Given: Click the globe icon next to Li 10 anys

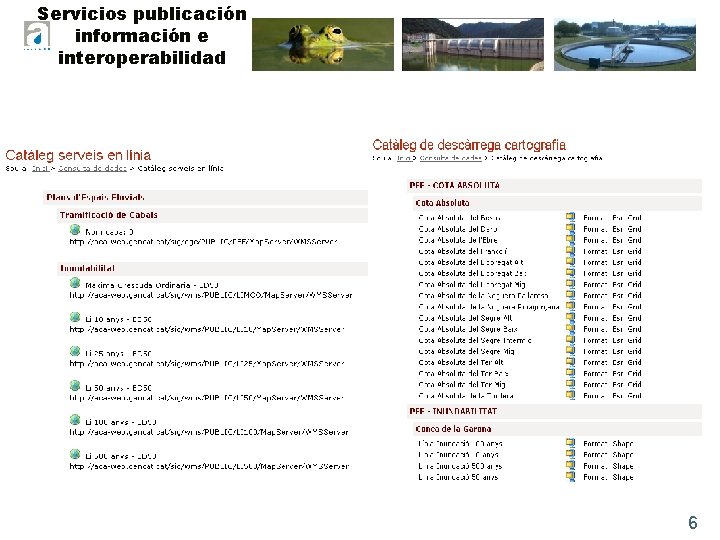Looking at the screenshot, I should point(75,317).
